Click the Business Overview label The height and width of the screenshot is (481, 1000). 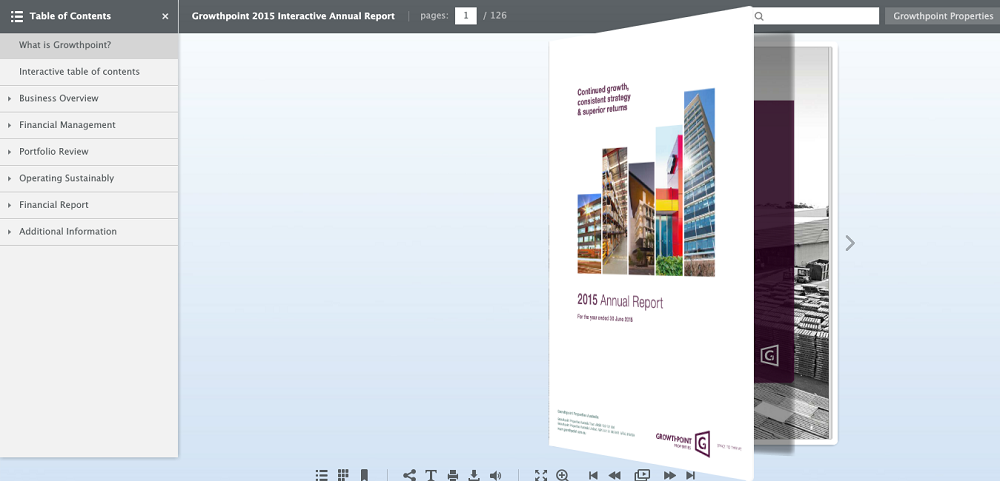click(x=59, y=98)
